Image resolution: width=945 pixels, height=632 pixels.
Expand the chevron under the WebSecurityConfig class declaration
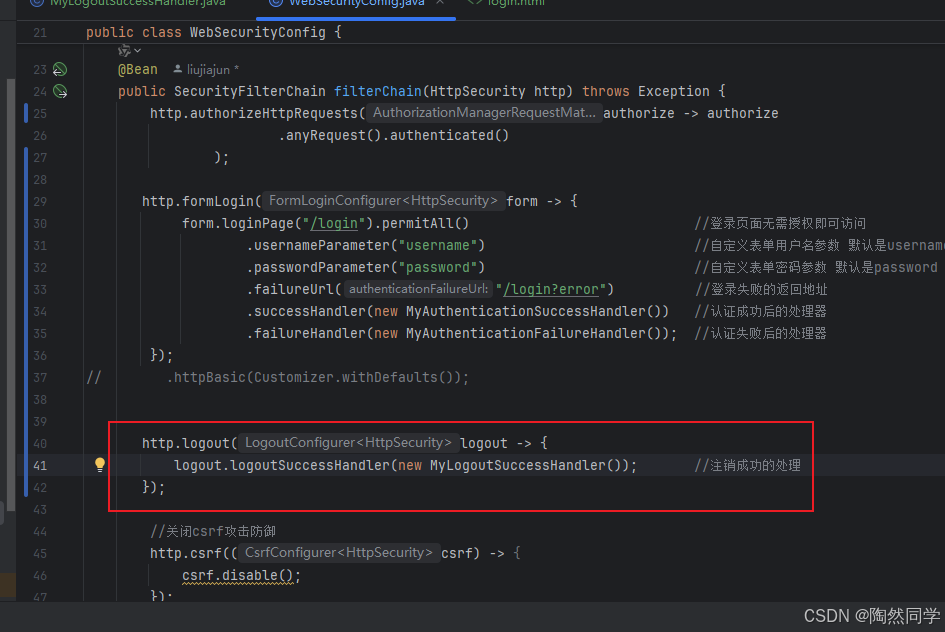137,49
